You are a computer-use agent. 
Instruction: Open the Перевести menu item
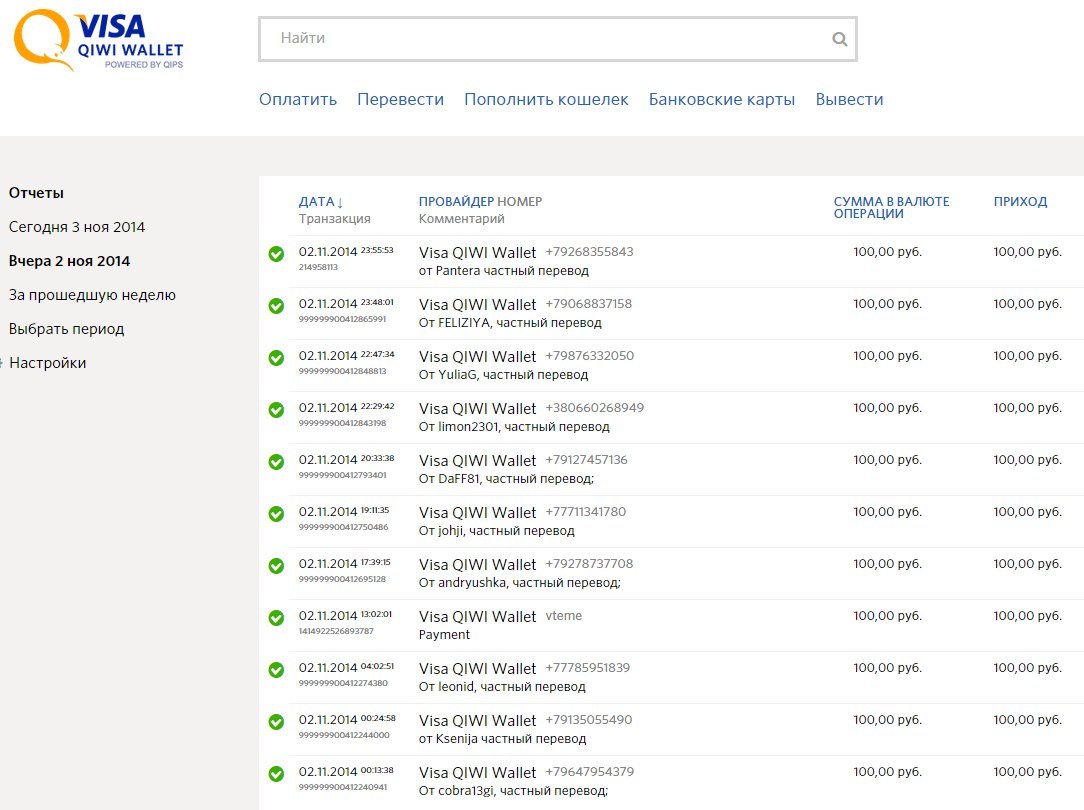point(400,100)
